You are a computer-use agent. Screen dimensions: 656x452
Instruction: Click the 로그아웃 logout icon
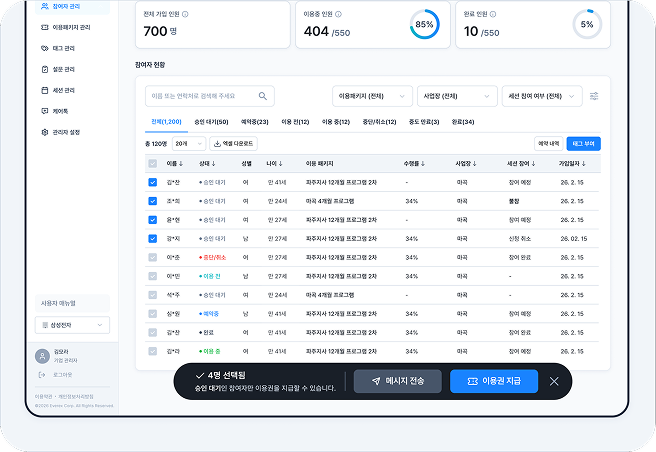pyautogui.click(x=42, y=375)
